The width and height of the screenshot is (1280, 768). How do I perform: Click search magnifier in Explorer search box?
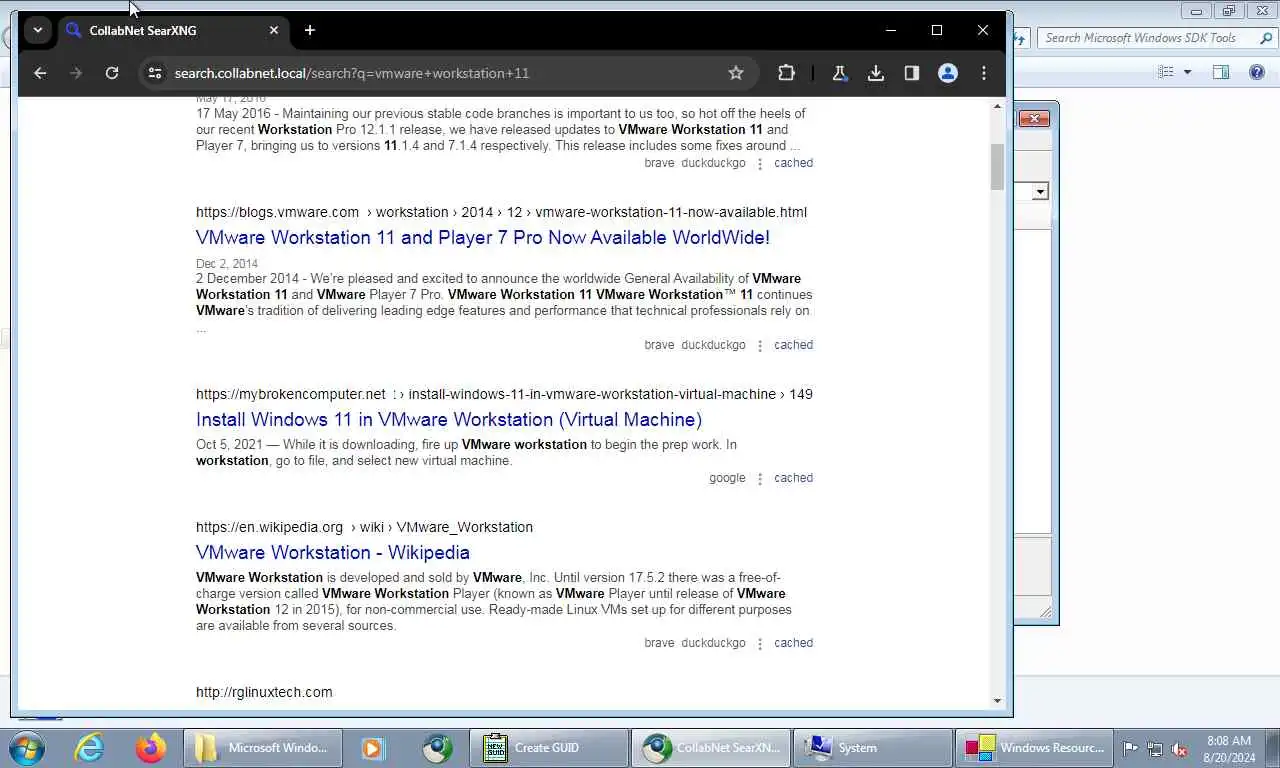(1267, 38)
